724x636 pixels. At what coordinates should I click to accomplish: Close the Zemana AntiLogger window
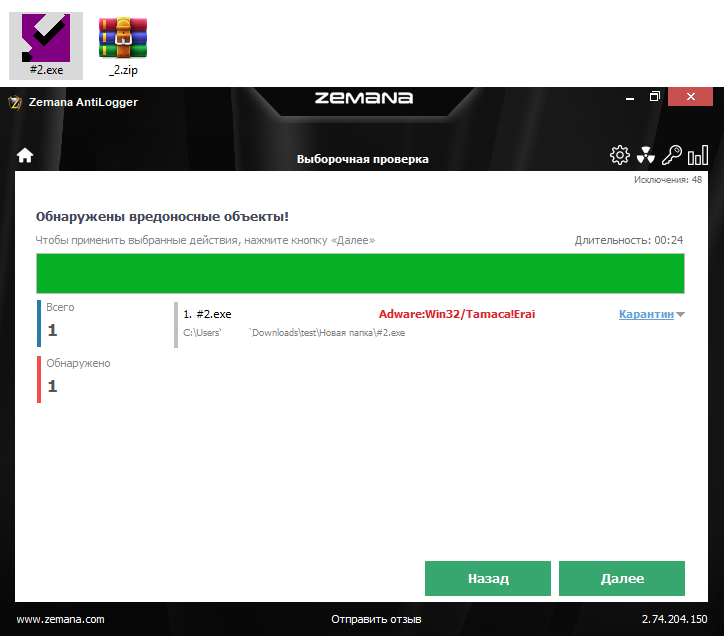(x=690, y=97)
